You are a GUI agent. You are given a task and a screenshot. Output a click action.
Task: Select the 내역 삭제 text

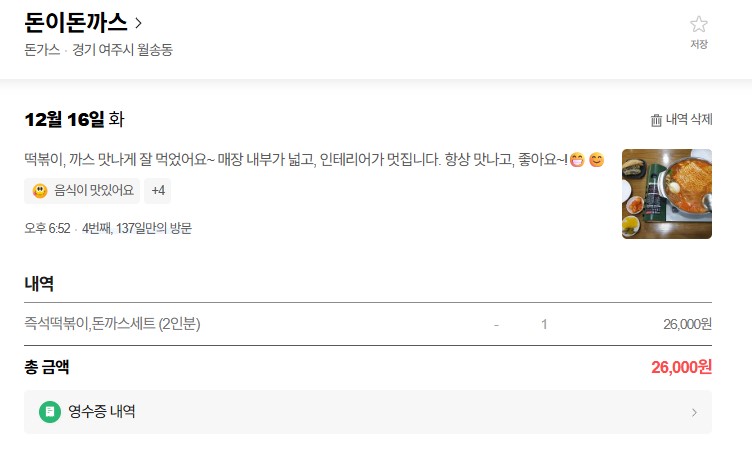[689, 120]
